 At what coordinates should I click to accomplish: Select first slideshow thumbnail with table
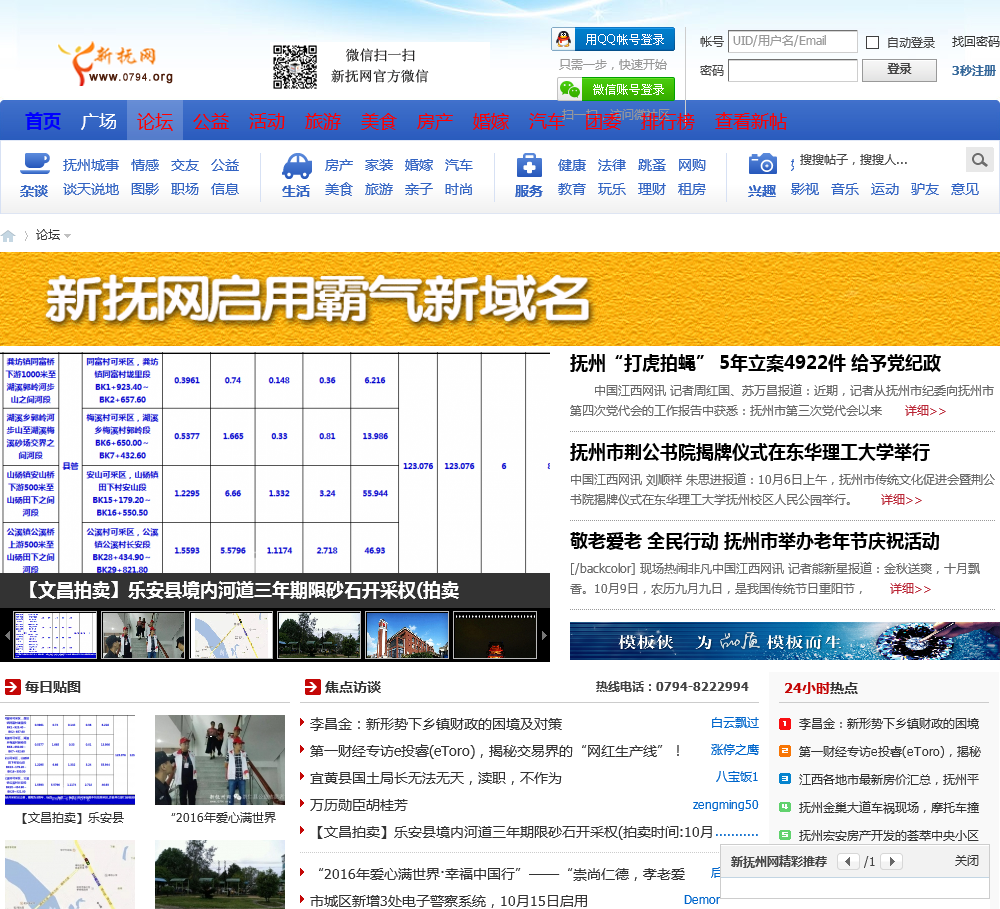point(55,635)
